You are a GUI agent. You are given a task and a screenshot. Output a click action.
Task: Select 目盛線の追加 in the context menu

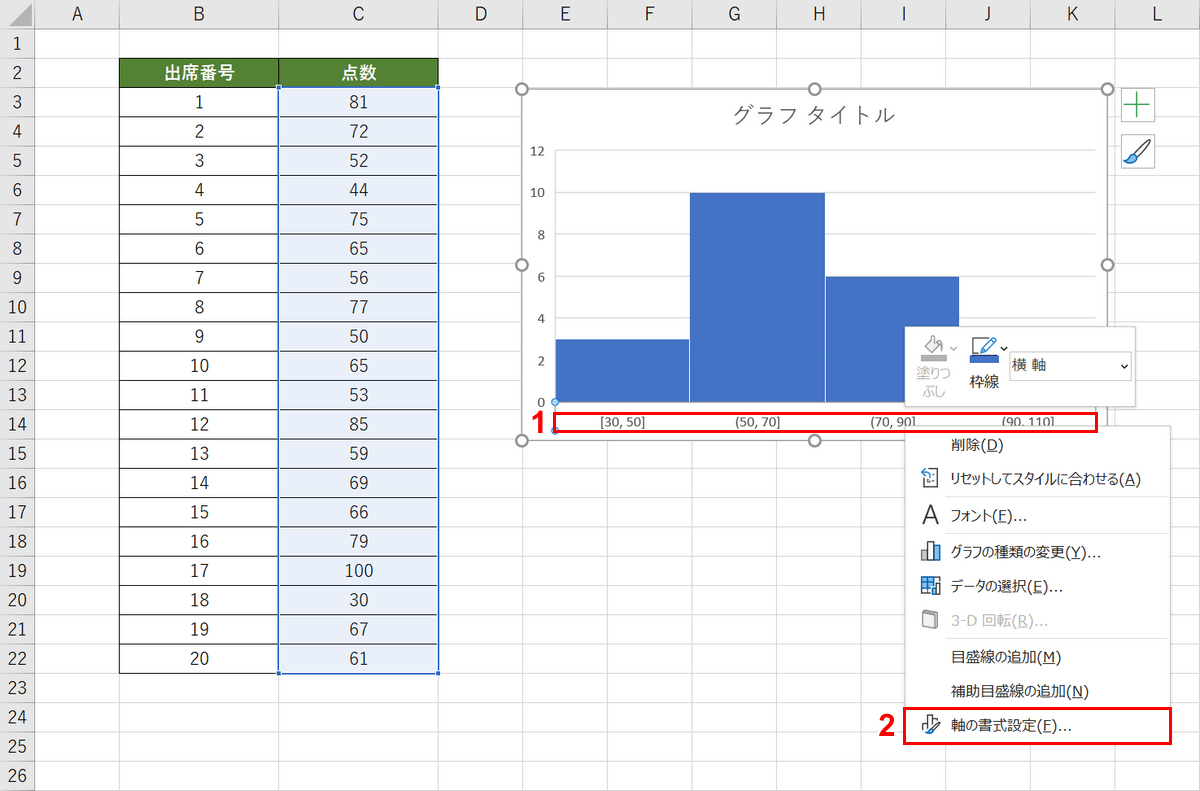(x=1005, y=657)
